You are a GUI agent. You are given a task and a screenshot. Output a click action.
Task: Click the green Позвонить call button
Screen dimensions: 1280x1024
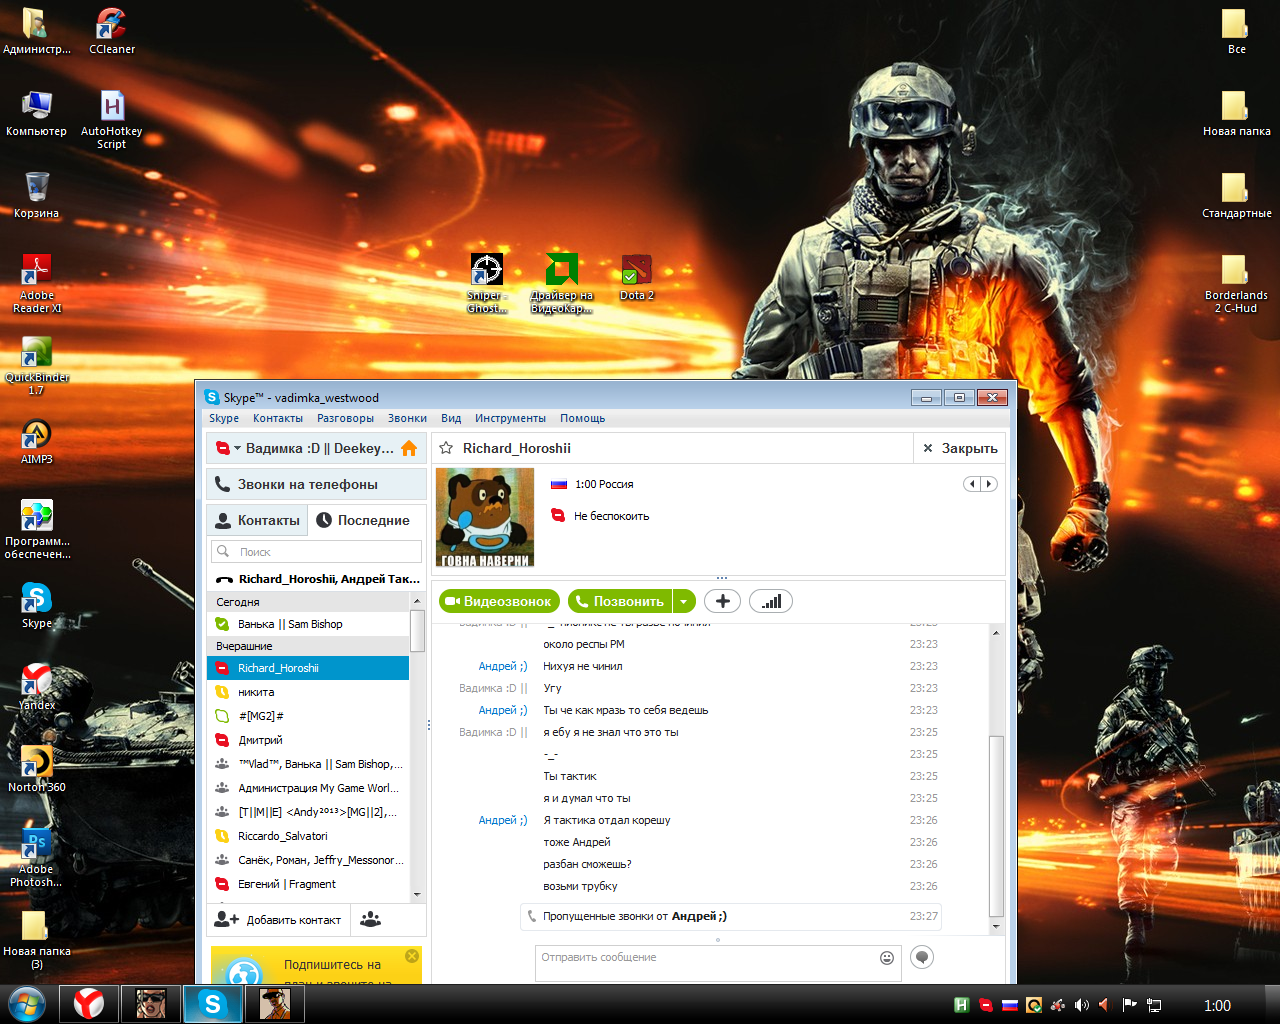tap(621, 601)
